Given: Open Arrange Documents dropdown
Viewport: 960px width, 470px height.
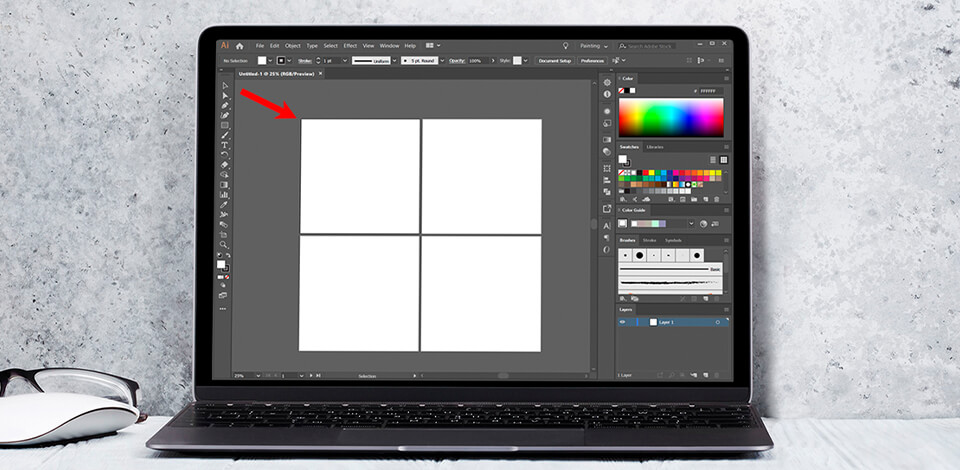Looking at the screenshot, I should click(x=432, y=46).
